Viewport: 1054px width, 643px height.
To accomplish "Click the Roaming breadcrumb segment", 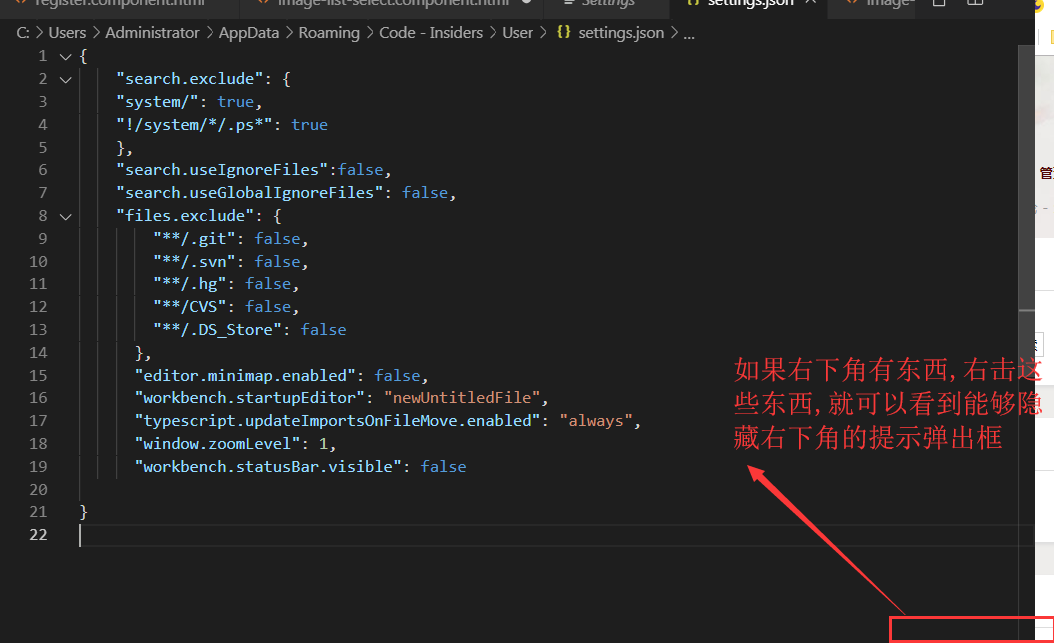I will [x=328, y=33].
